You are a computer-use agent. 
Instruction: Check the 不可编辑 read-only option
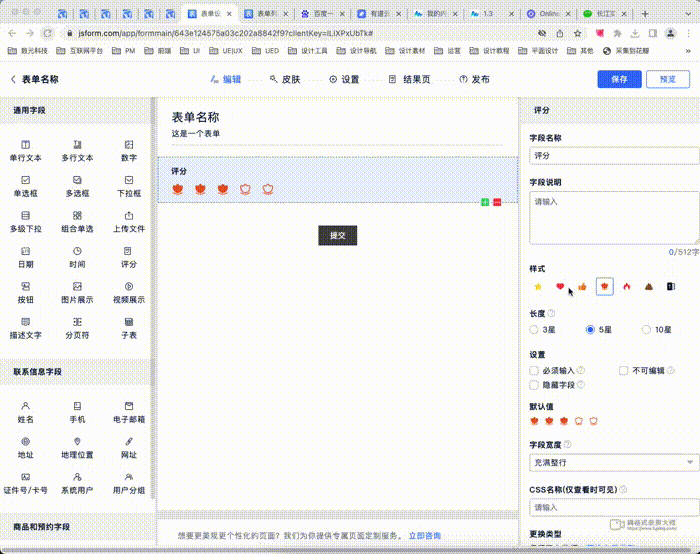623,370
